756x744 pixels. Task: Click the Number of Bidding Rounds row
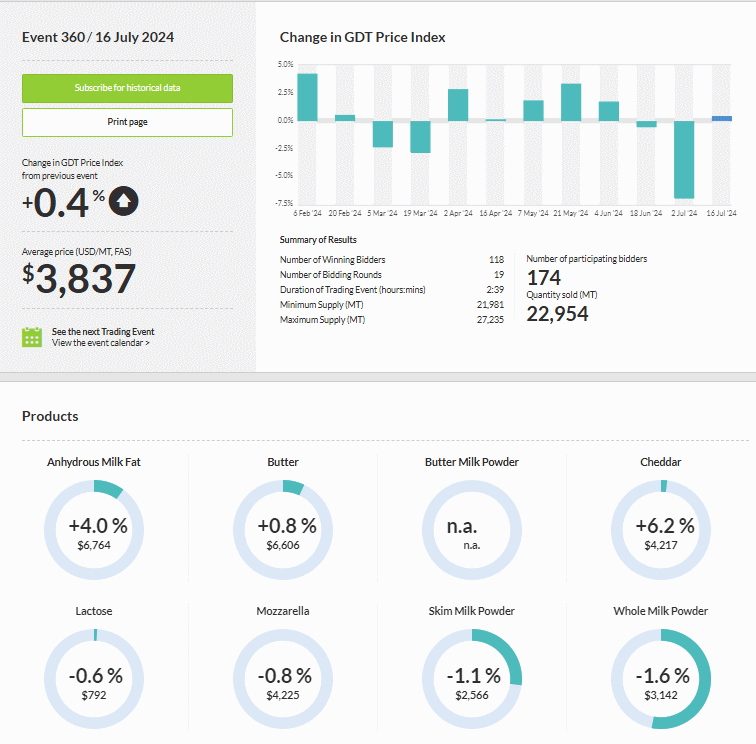pyautogui.click(x=392, y=275)
